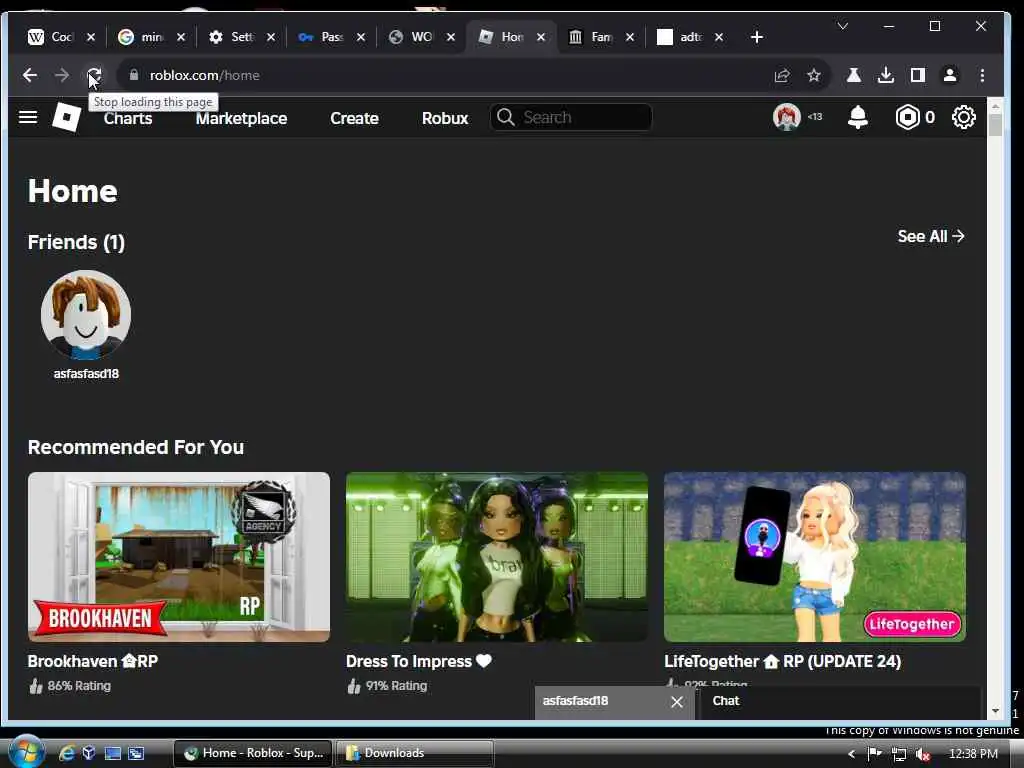1024x768 pixels.
Task: Switch to the Settings tab
Action: [x=232, y=37]
